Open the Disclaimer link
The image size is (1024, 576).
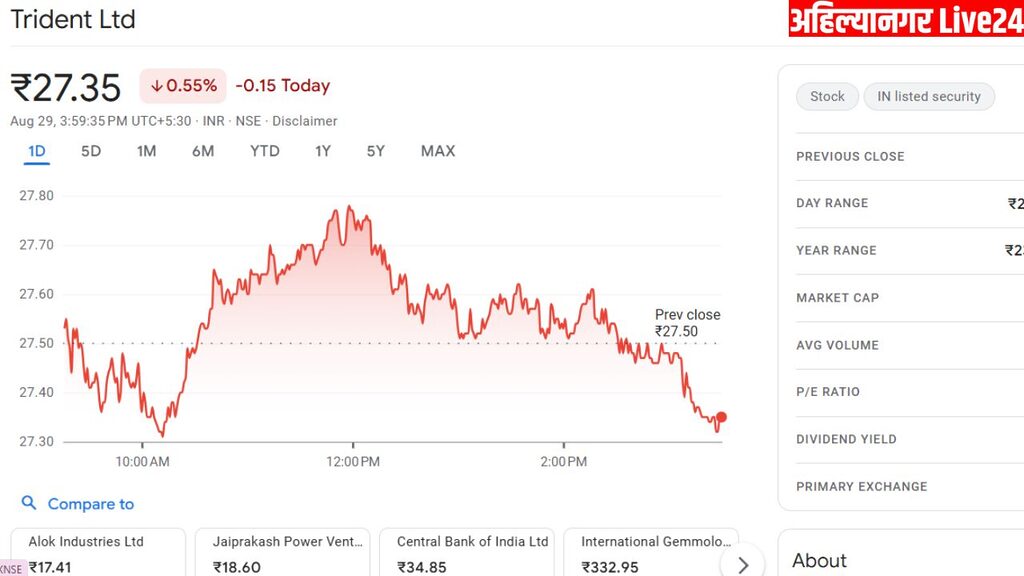point(305,121)
